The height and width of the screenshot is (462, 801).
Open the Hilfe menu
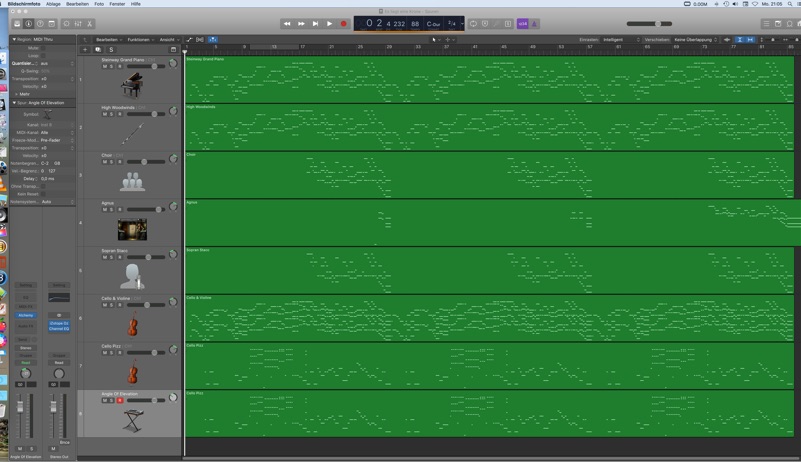tap(135, 4)
